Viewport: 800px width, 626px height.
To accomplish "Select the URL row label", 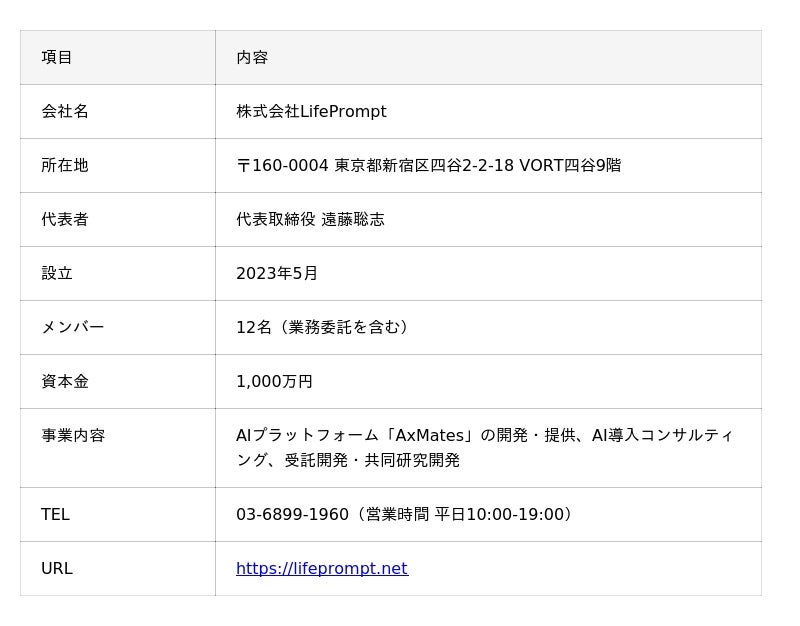I will pos(57,568).
